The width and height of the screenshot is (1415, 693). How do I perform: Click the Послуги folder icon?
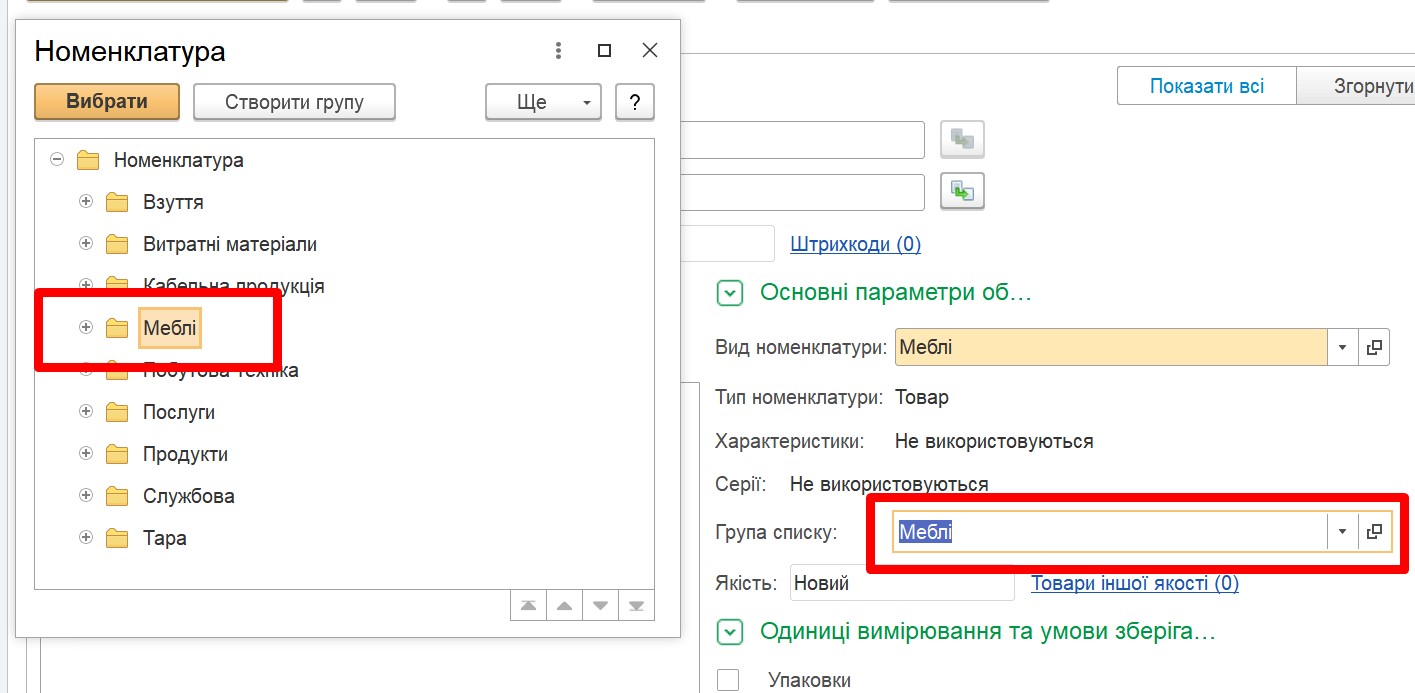tap(118, 412)
